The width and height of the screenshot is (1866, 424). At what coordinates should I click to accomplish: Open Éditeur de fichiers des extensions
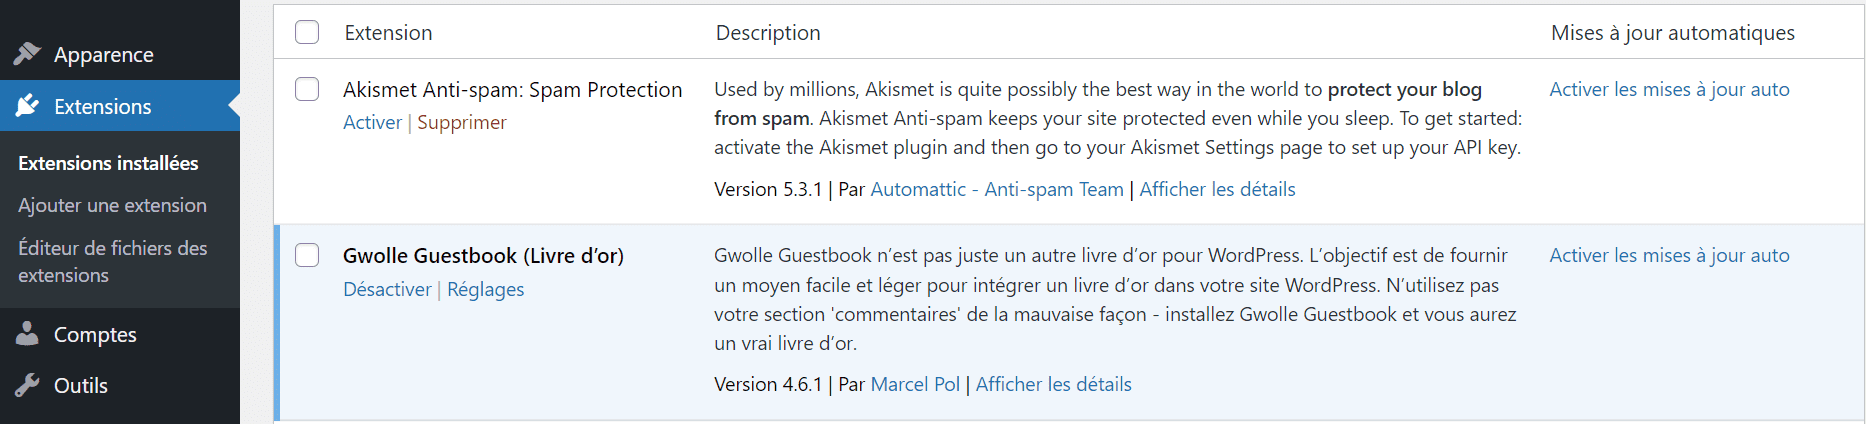[x=113, y=261]
